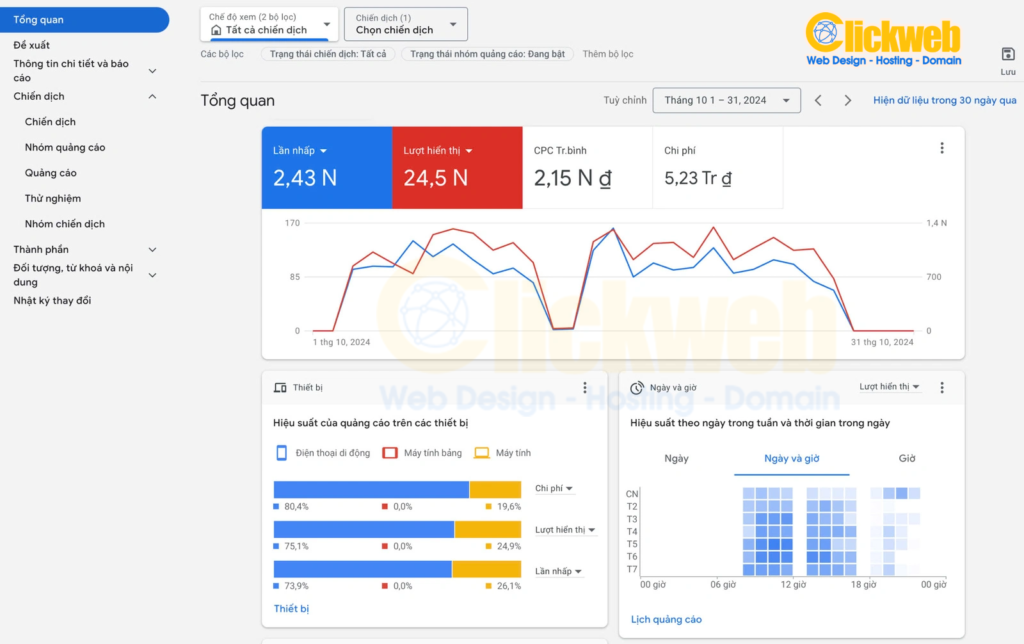Open the date range dropdown Tháng 10
The height and width of the screenshot is (644, 1024).
click(x=726, y=100)
